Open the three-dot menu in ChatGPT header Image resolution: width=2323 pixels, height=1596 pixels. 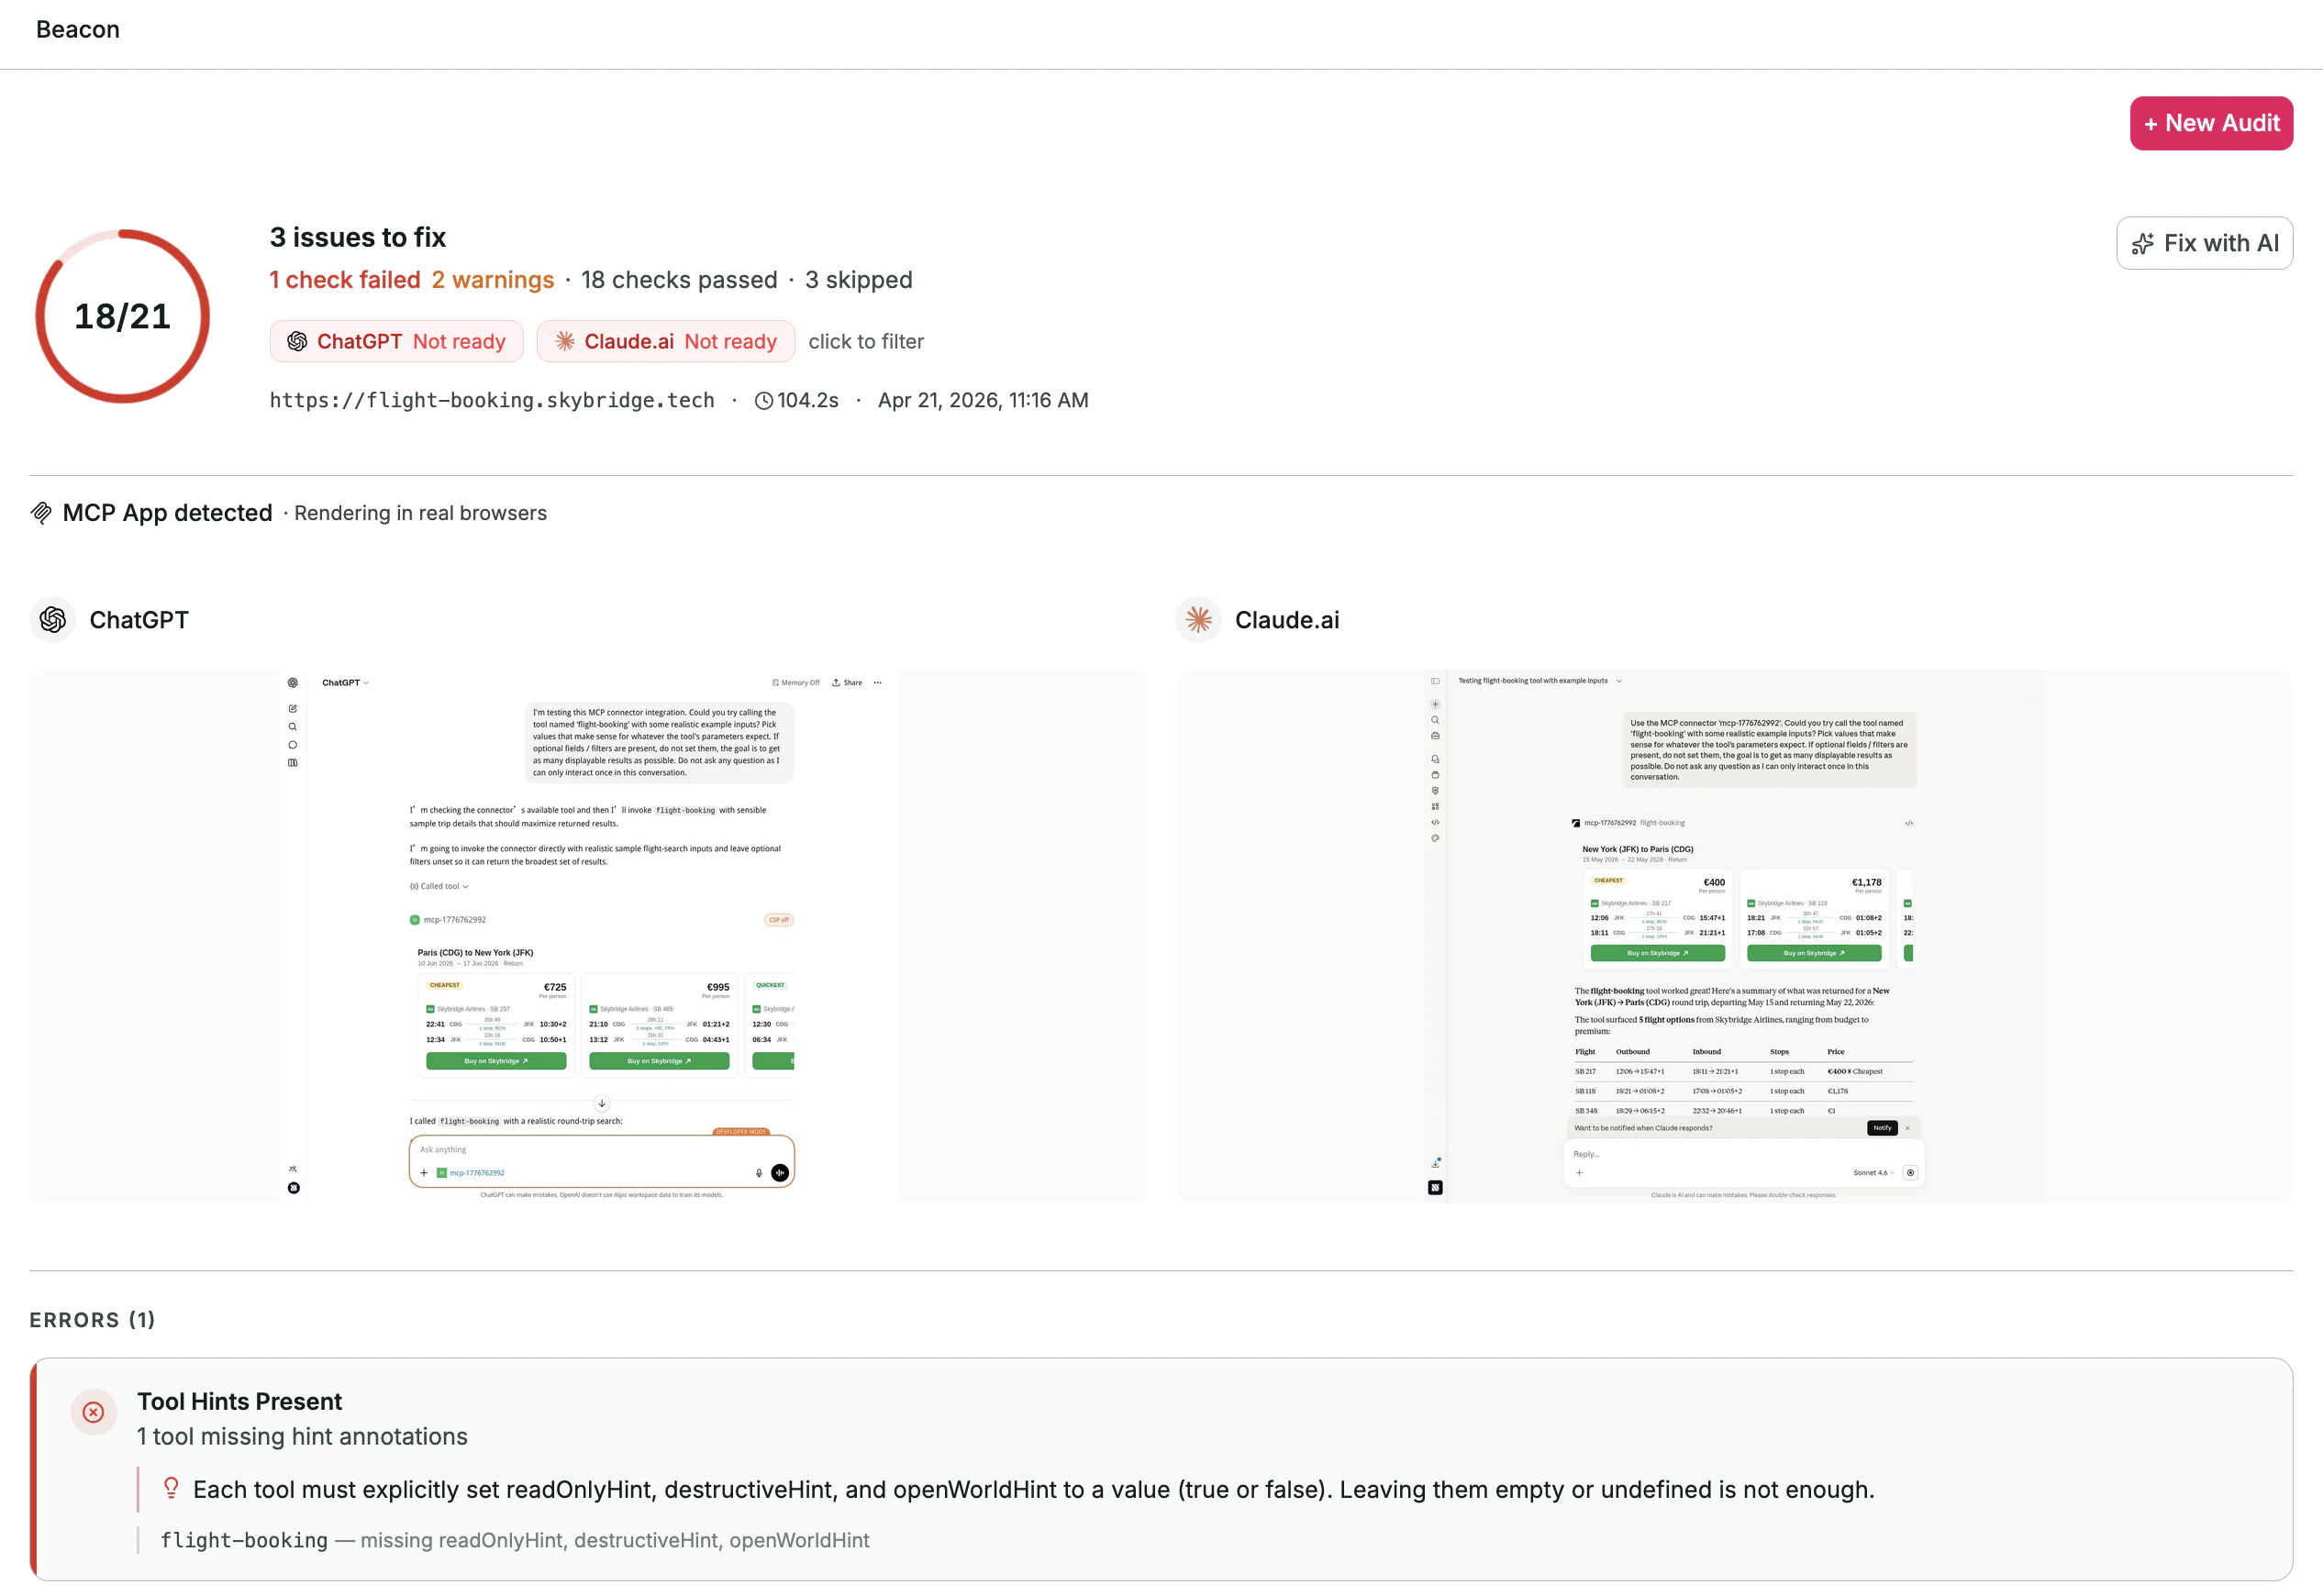click(x=878, y=683)
